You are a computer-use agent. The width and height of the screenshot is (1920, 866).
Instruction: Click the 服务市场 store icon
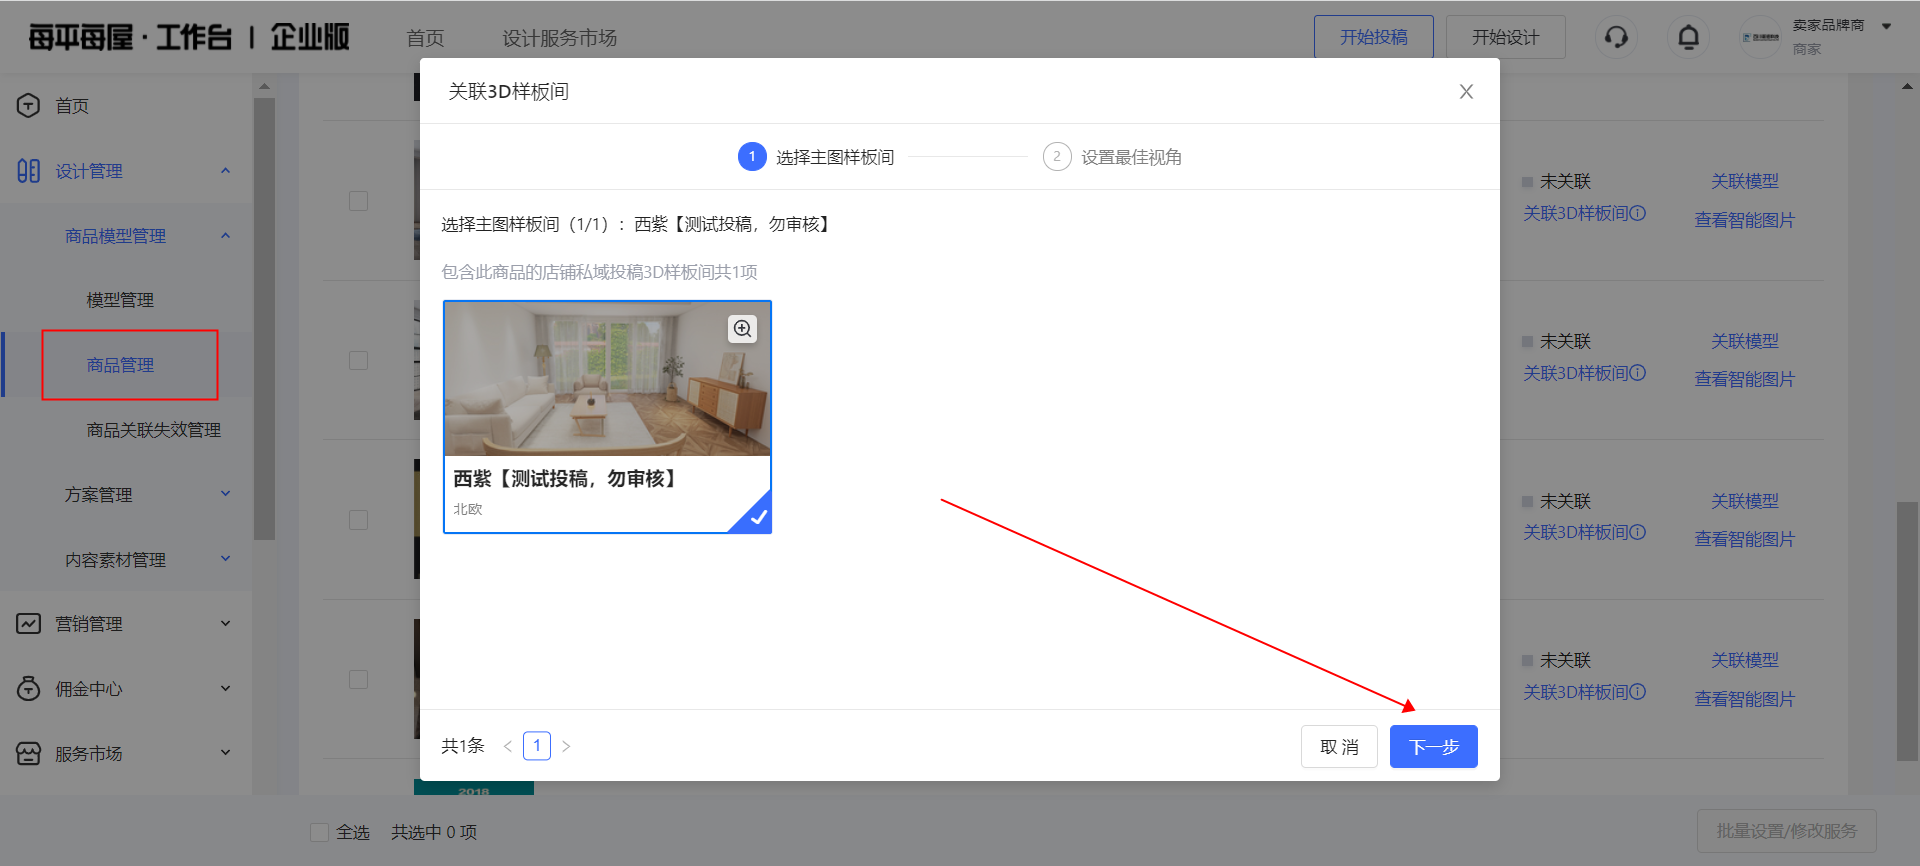pyautogui.click(x=28, y=754)
